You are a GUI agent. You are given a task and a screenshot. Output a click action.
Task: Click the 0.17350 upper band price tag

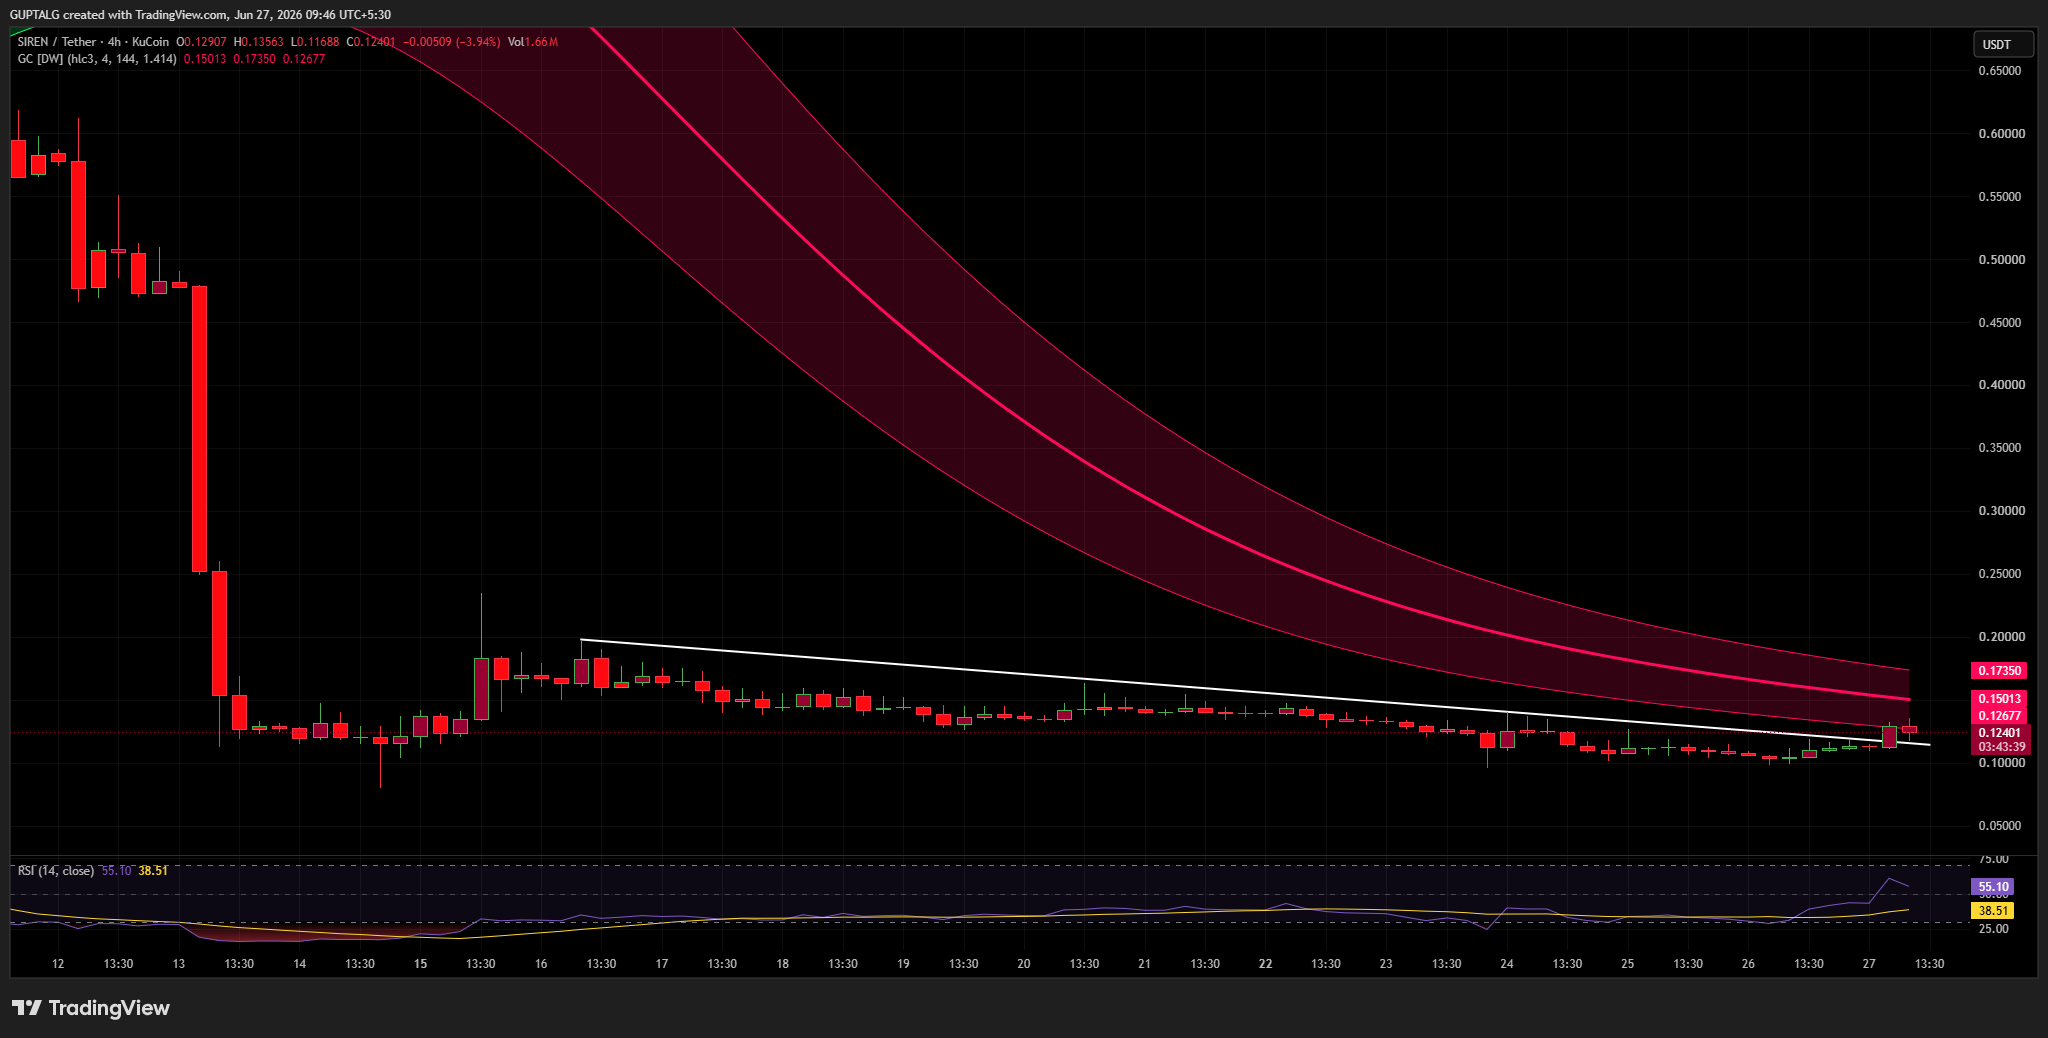tap(1999, 671)
